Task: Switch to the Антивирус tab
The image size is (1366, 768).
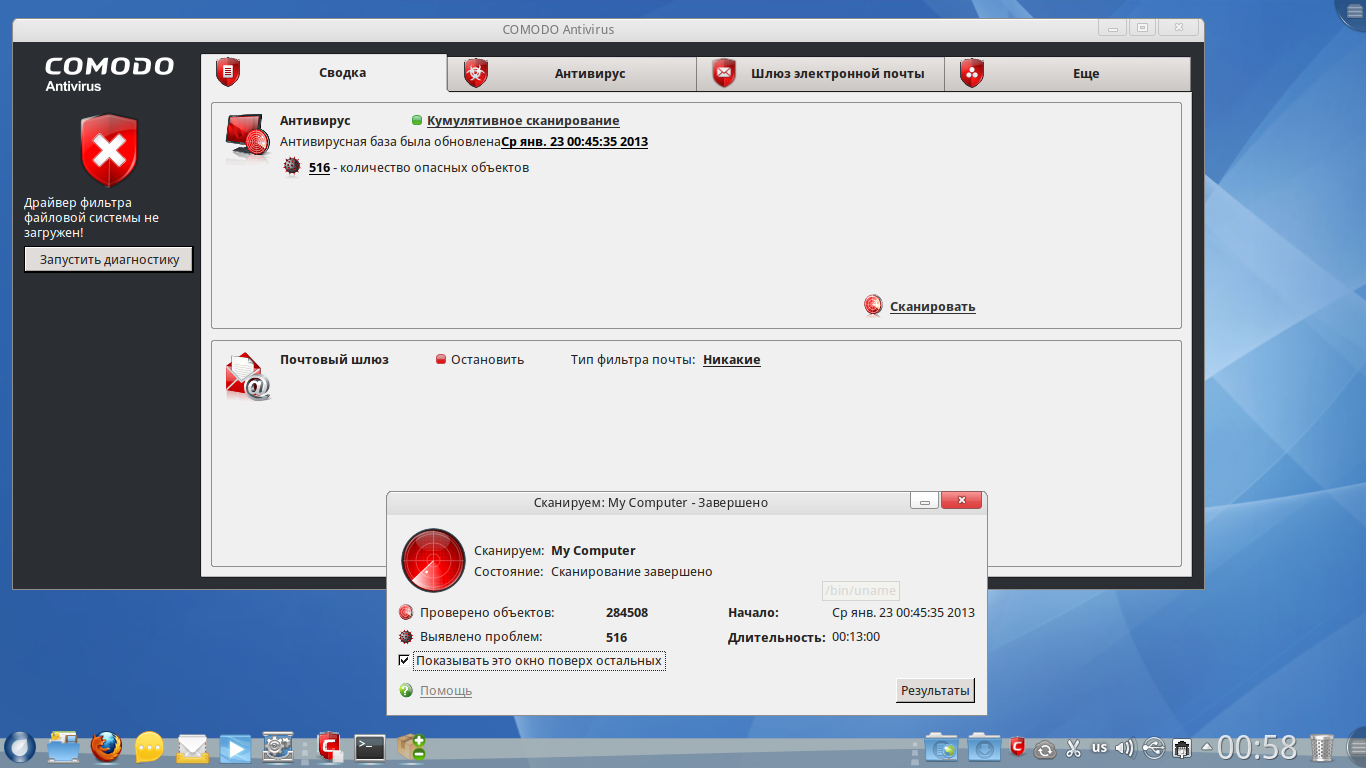Action: pos(571,74)
